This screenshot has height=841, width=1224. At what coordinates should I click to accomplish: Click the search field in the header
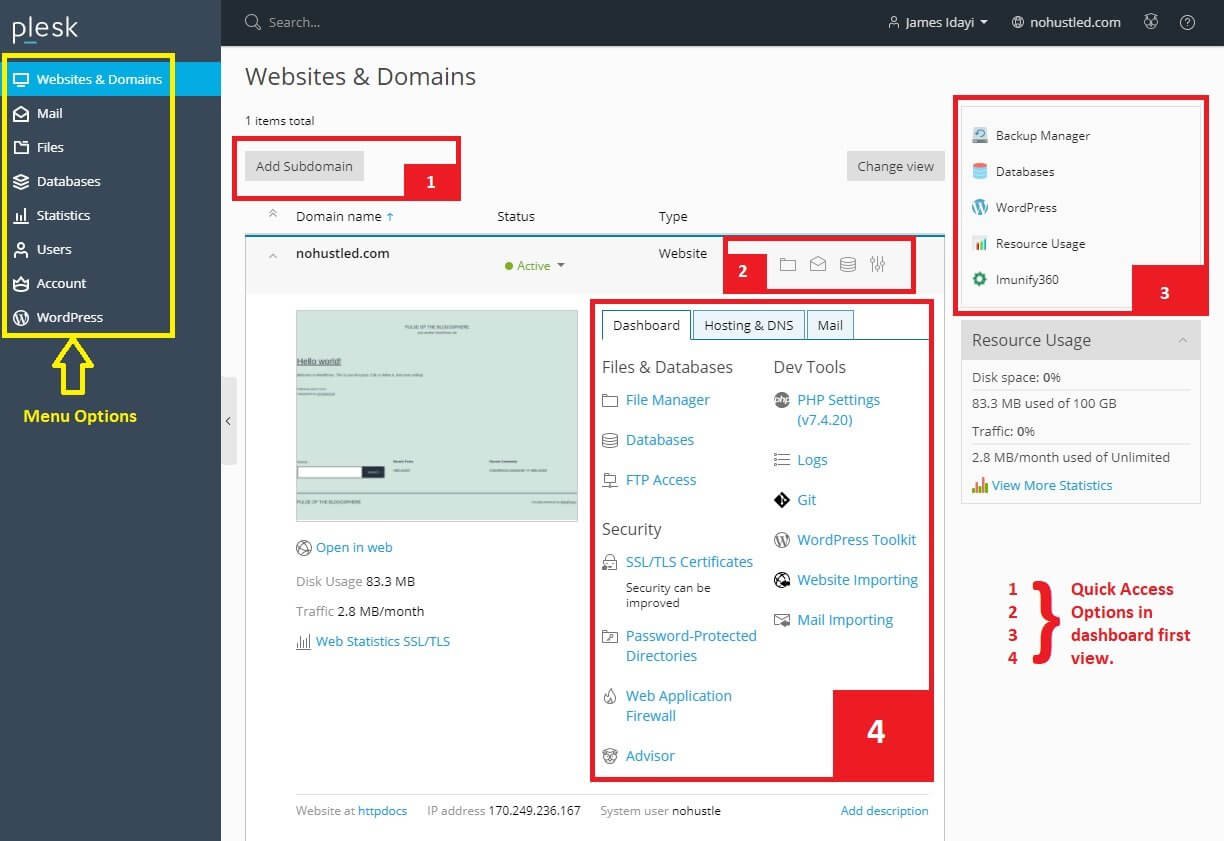coord(295,22)
